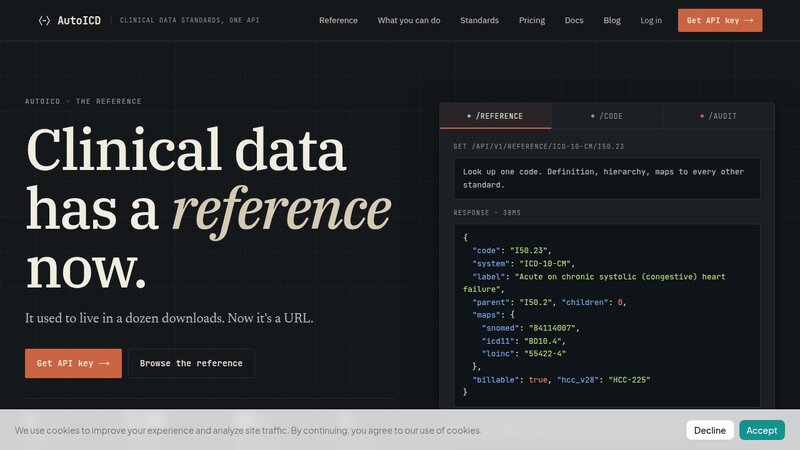Image resolution: width=800 pixels, height=450 pixels.
Task: Click the CLINICAL DATA STANDARDS, ONE API tagline
Action: (189, 20)
